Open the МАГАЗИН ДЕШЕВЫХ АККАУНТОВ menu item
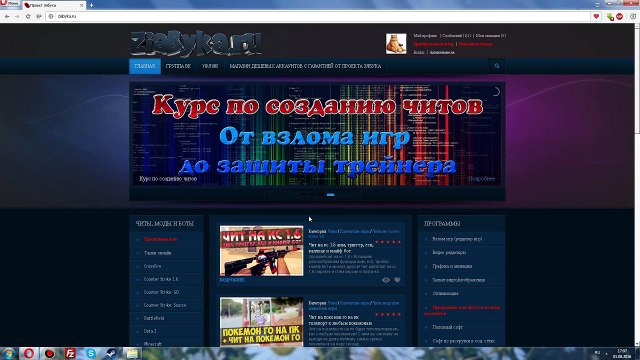 tap(305, 66)
